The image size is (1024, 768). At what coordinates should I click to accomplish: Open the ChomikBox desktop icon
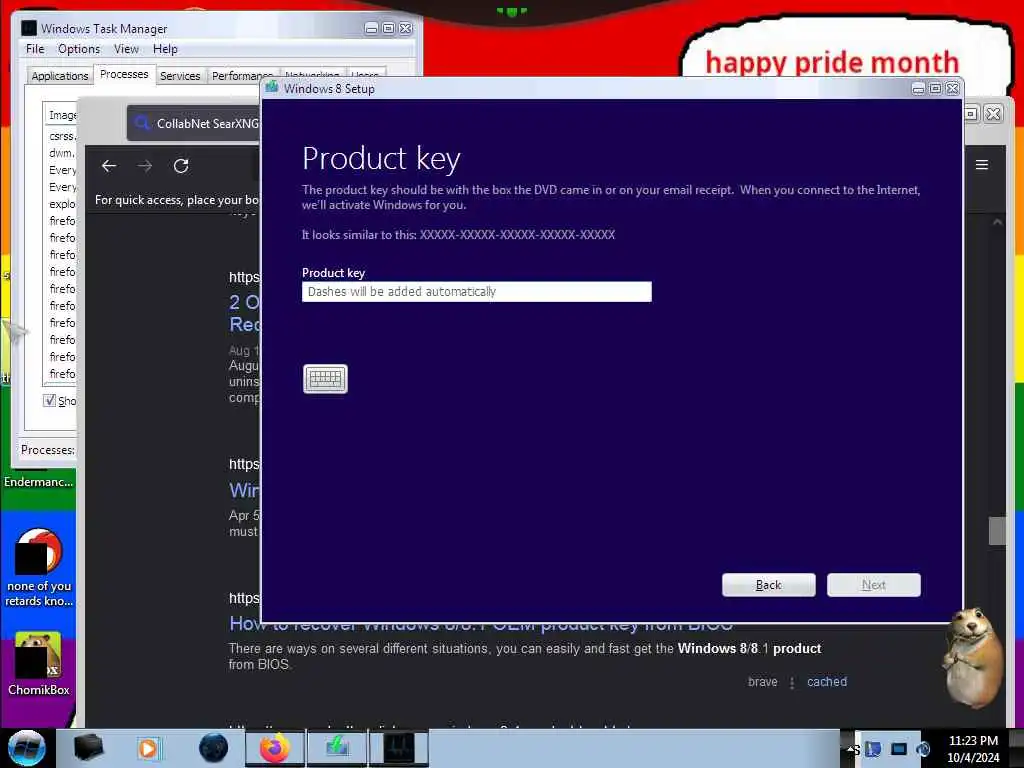[x=38, y=663]
